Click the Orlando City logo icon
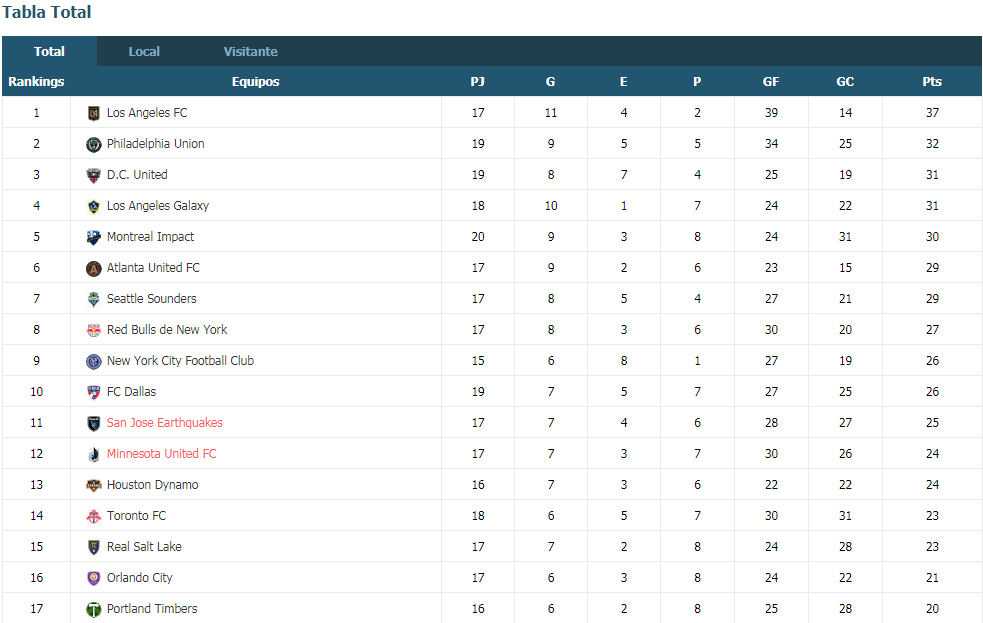 tap(93, 578)
